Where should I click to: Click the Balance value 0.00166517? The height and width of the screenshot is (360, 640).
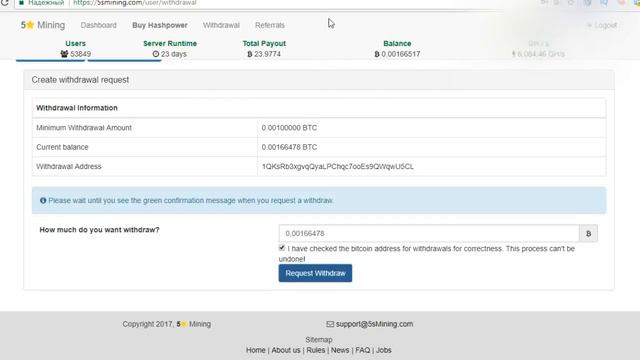pos(400,54)
